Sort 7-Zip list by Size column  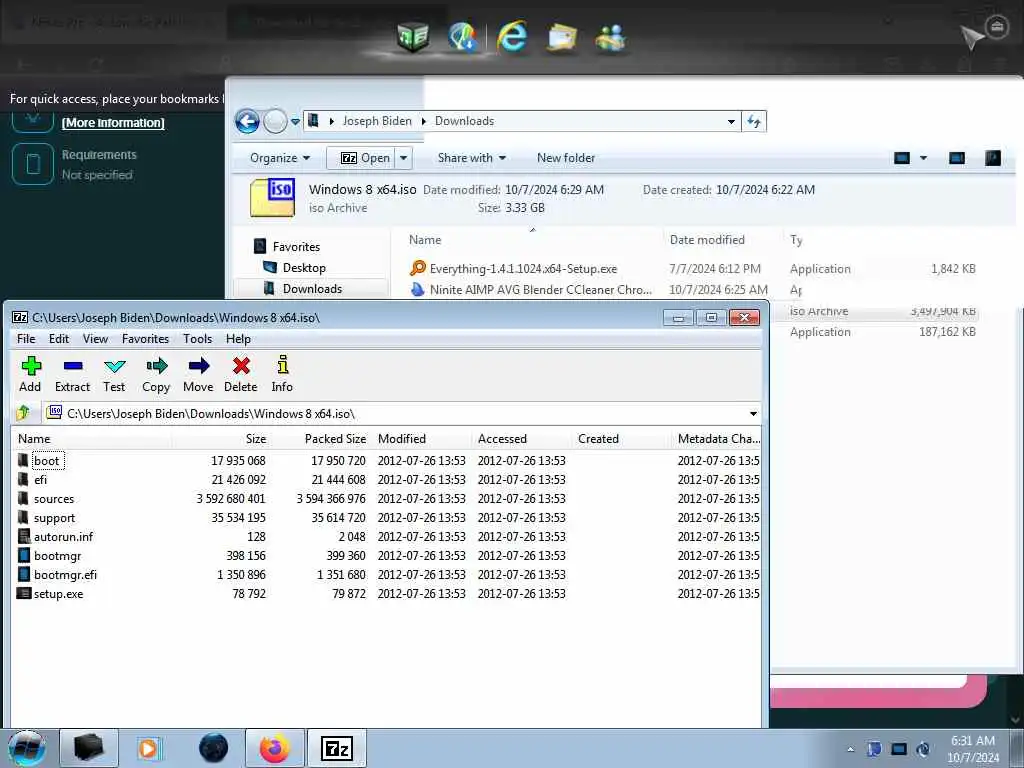pyautogui.click(x=221, y=439)
